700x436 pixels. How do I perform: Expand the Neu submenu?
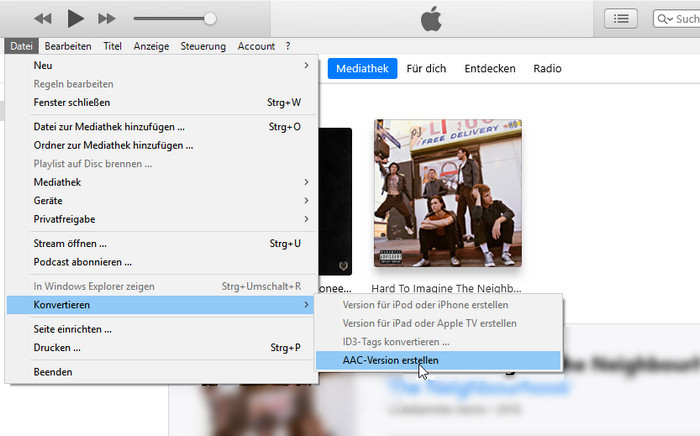pyautogui.click(x=161, y=66)
